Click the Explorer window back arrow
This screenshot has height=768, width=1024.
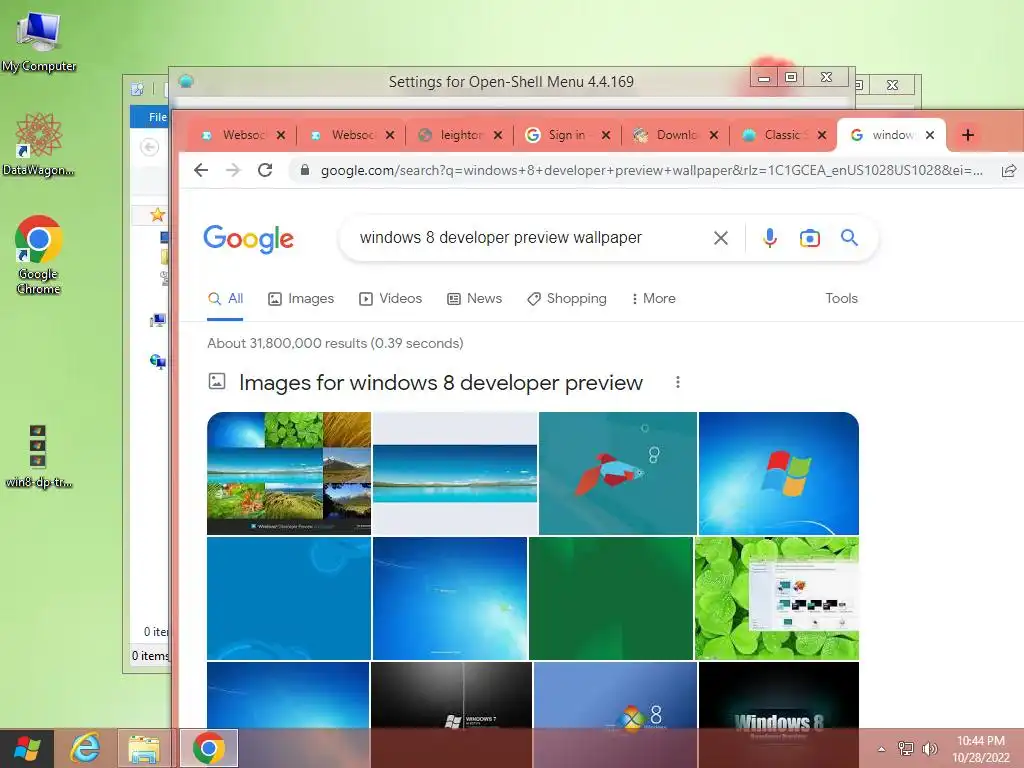coord(150,147)
